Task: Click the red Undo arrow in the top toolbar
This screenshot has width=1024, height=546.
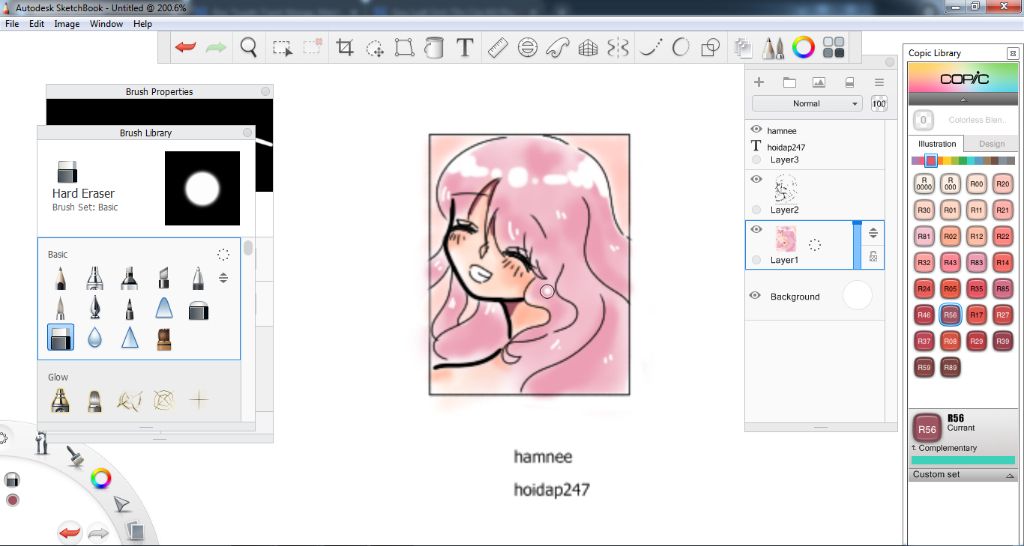Action: pyautogui.click(x=185, y=47)
